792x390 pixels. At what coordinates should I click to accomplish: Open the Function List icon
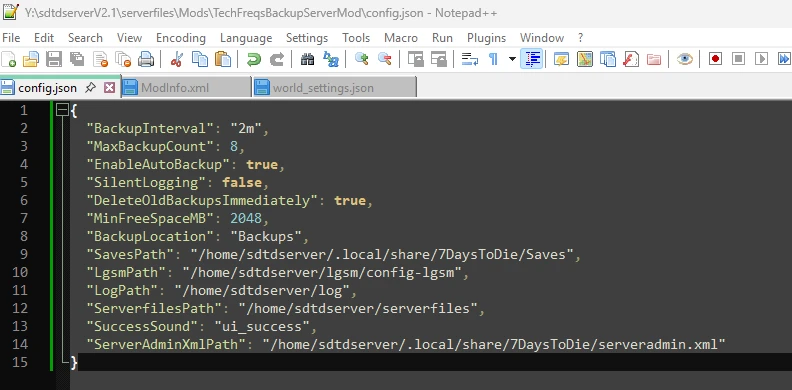pos(631,59)
